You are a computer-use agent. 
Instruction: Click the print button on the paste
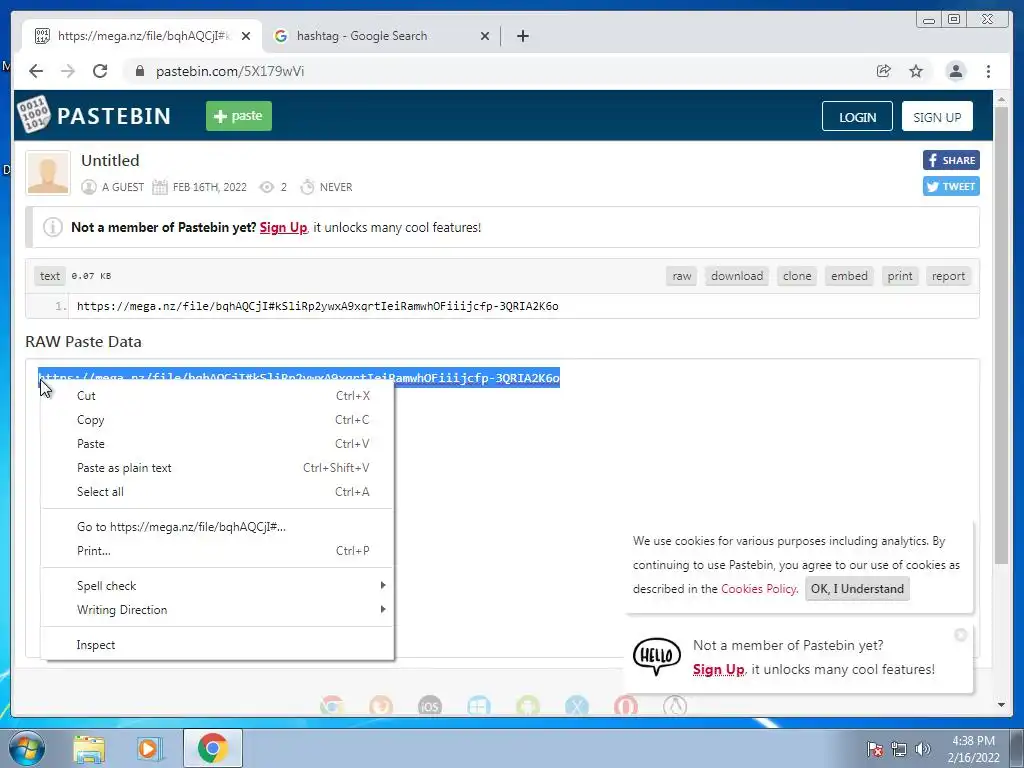click(x=900, y=276)
